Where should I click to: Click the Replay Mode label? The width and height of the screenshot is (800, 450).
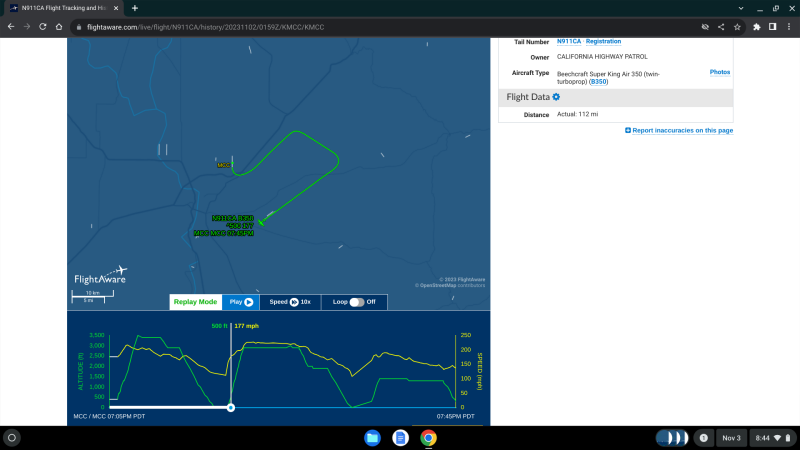[195, 302]
